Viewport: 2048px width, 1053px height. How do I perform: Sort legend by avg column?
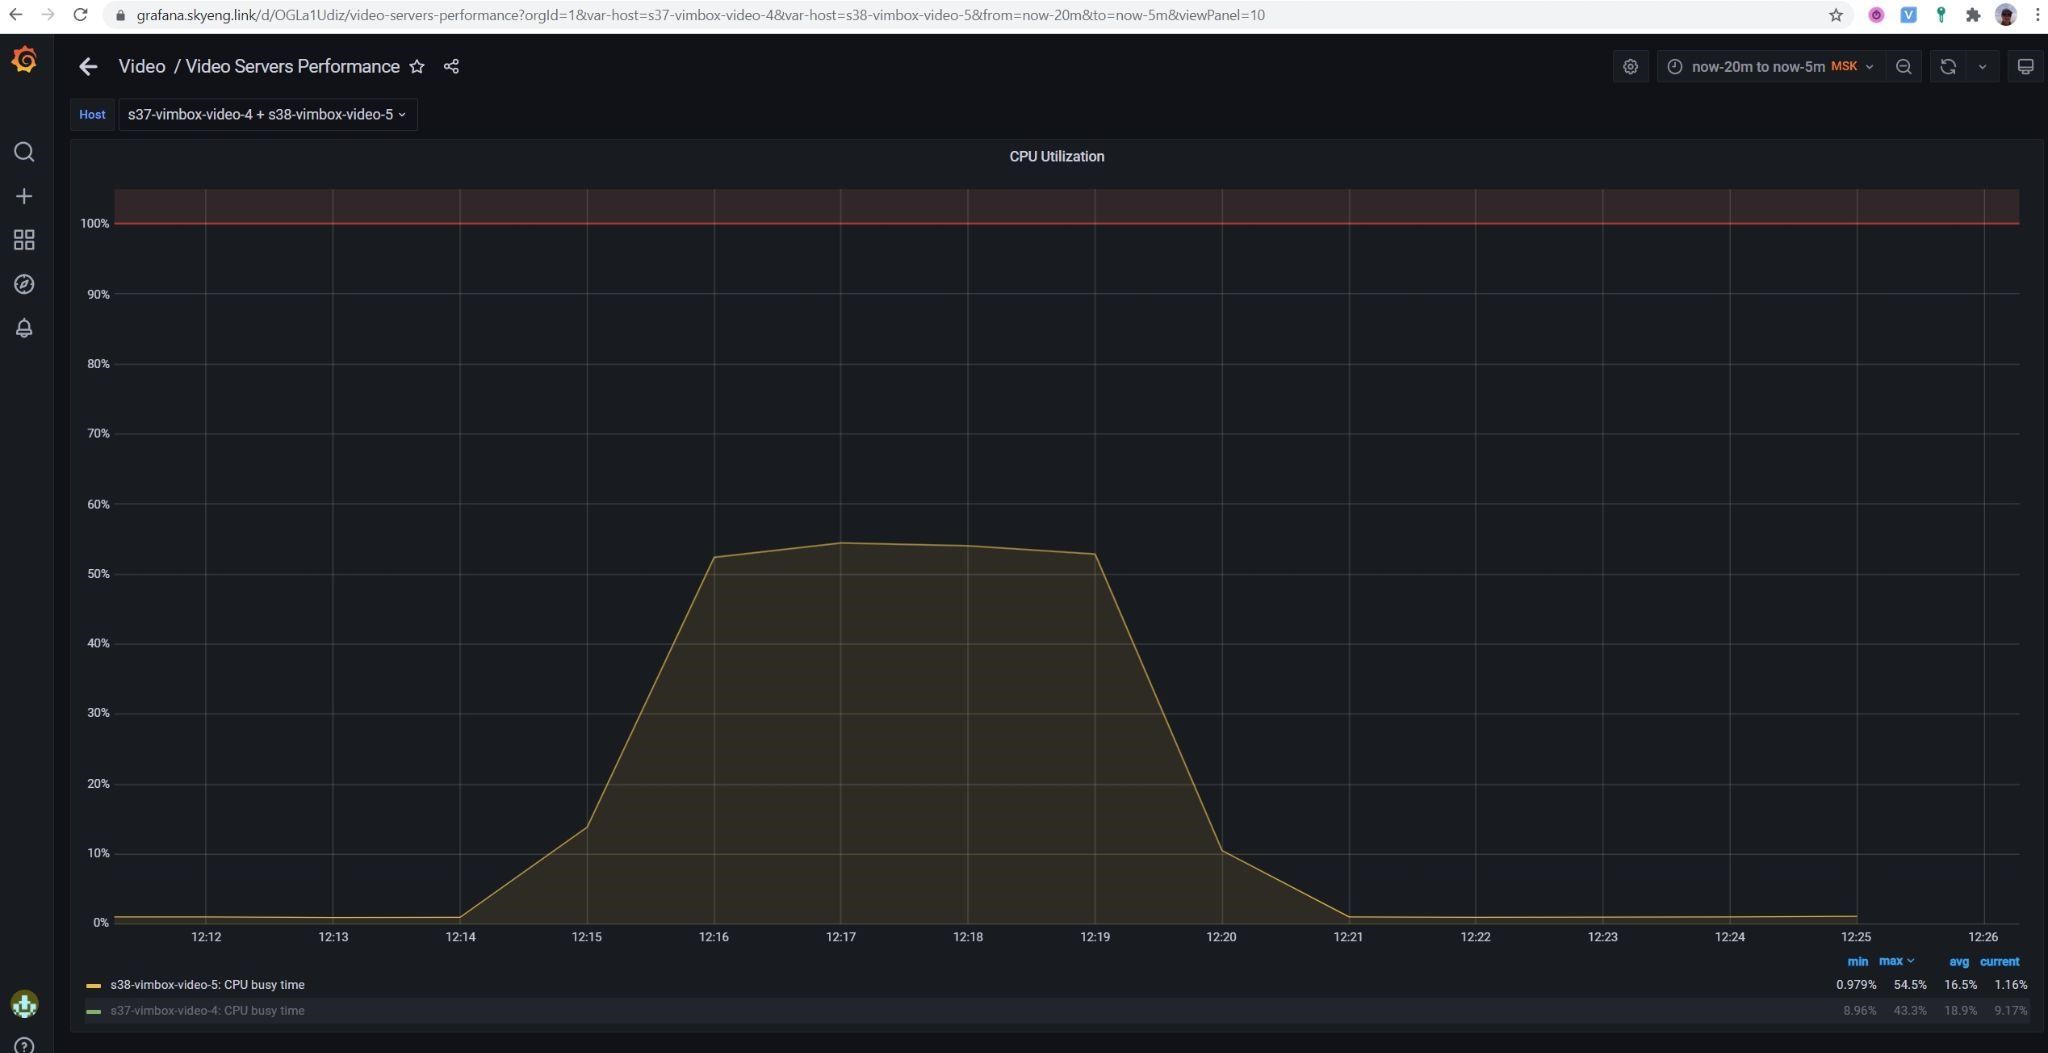(1958, 961)
